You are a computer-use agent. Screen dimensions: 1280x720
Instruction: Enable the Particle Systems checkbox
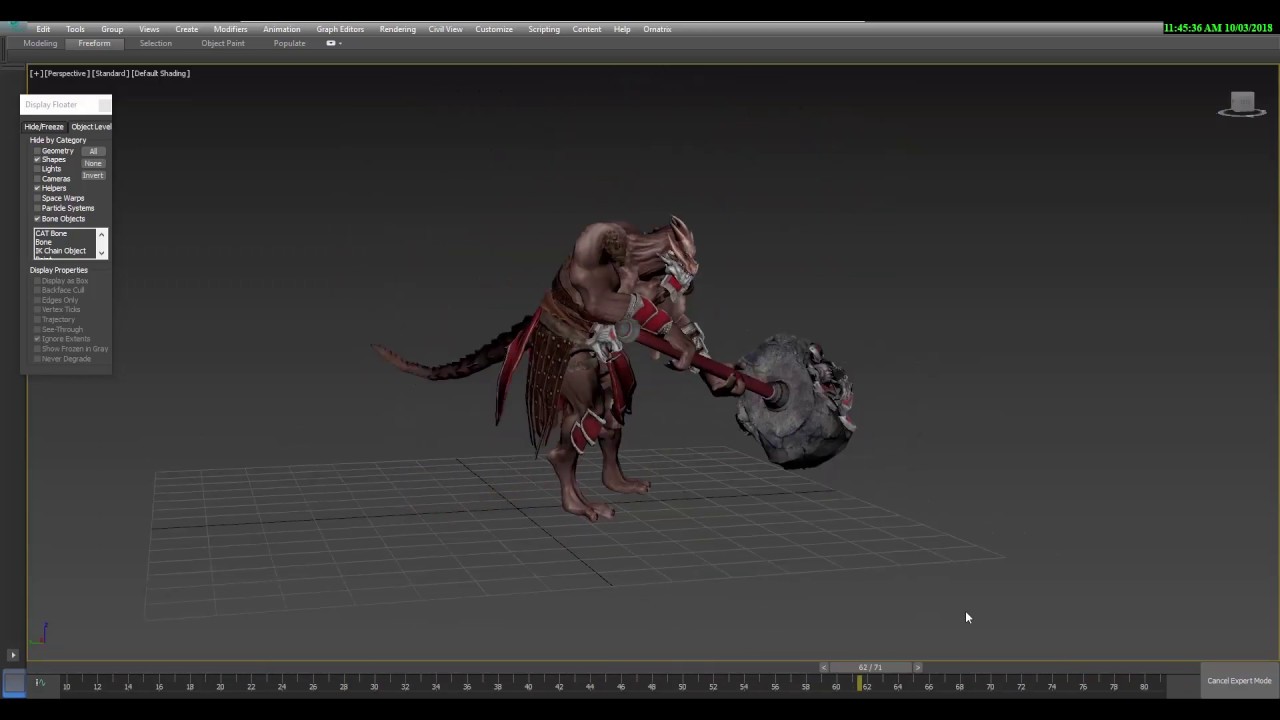(x=37, y=208)
